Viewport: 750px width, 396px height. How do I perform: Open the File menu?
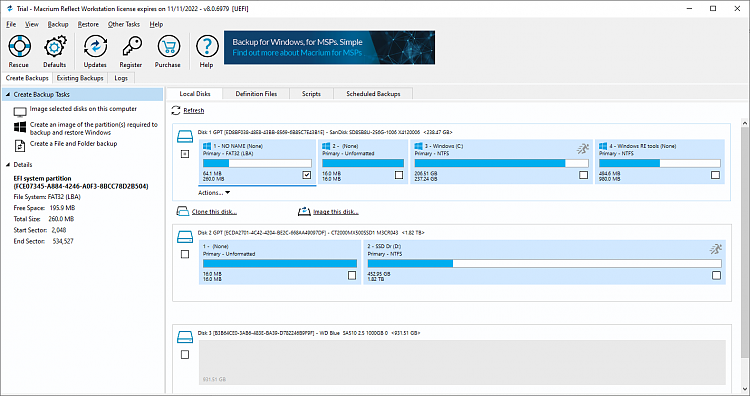pyautogui.click(x=11, y=24)
